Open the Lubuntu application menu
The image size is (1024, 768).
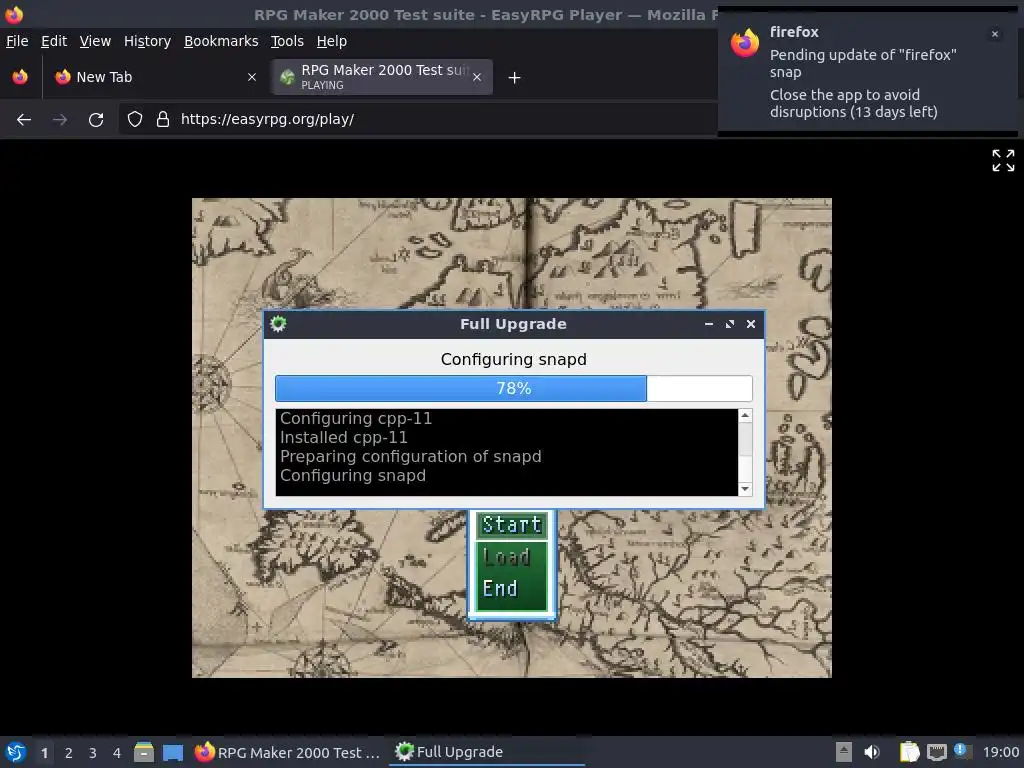coord(16,752)
